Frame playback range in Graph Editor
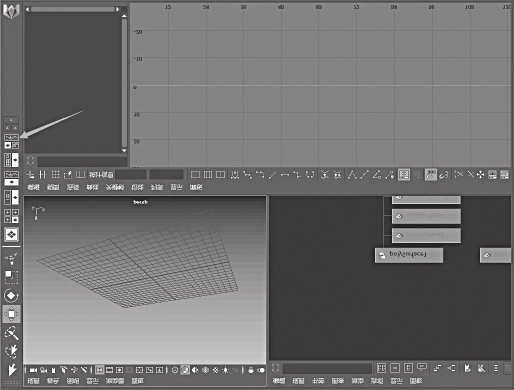The width and height of the screenshot is (514, 390). tap(208, 175)
